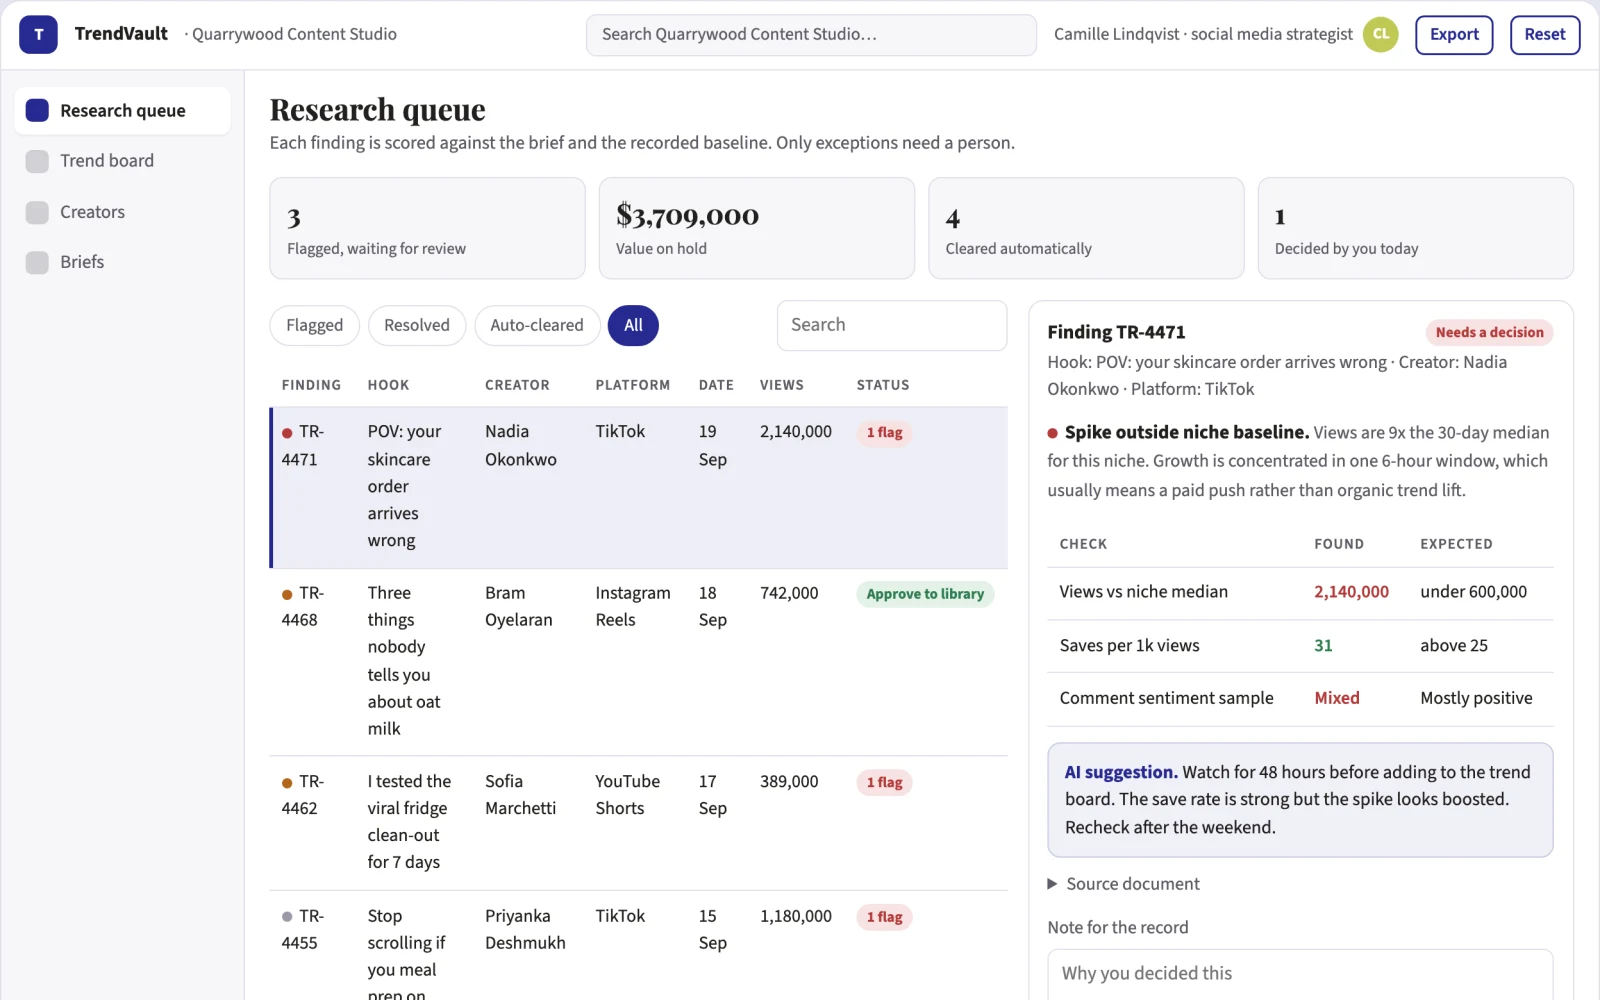
Task: Click the Mixed sentiment value
Action: pyautogui.click(x=1337, y=698)
